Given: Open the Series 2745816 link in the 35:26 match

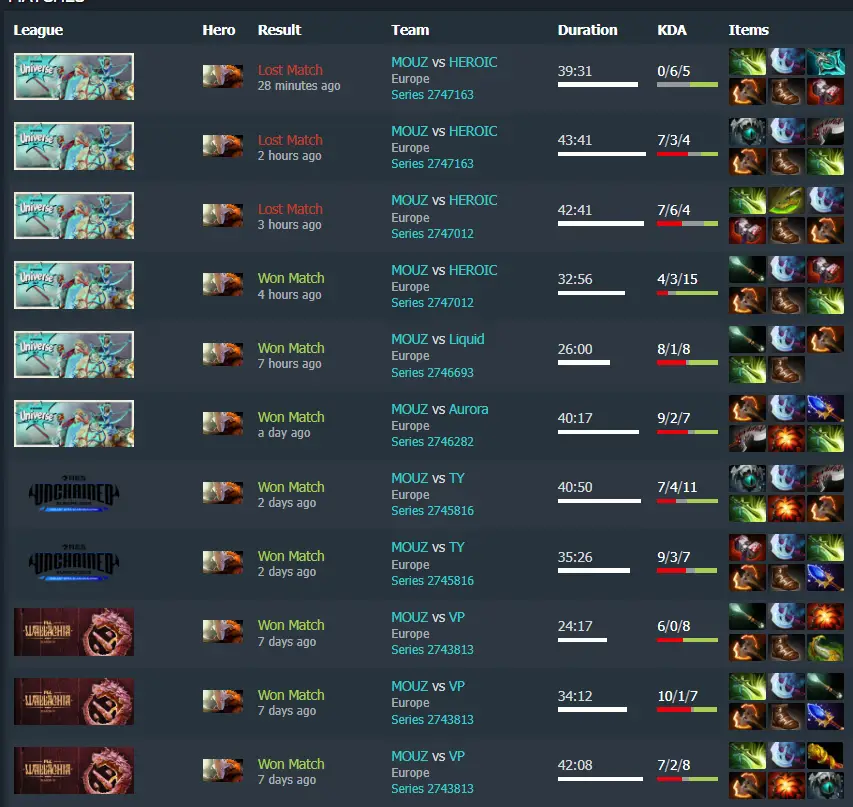Looking at the screenshot, I should pyautogui.click(x=432, y=581).
